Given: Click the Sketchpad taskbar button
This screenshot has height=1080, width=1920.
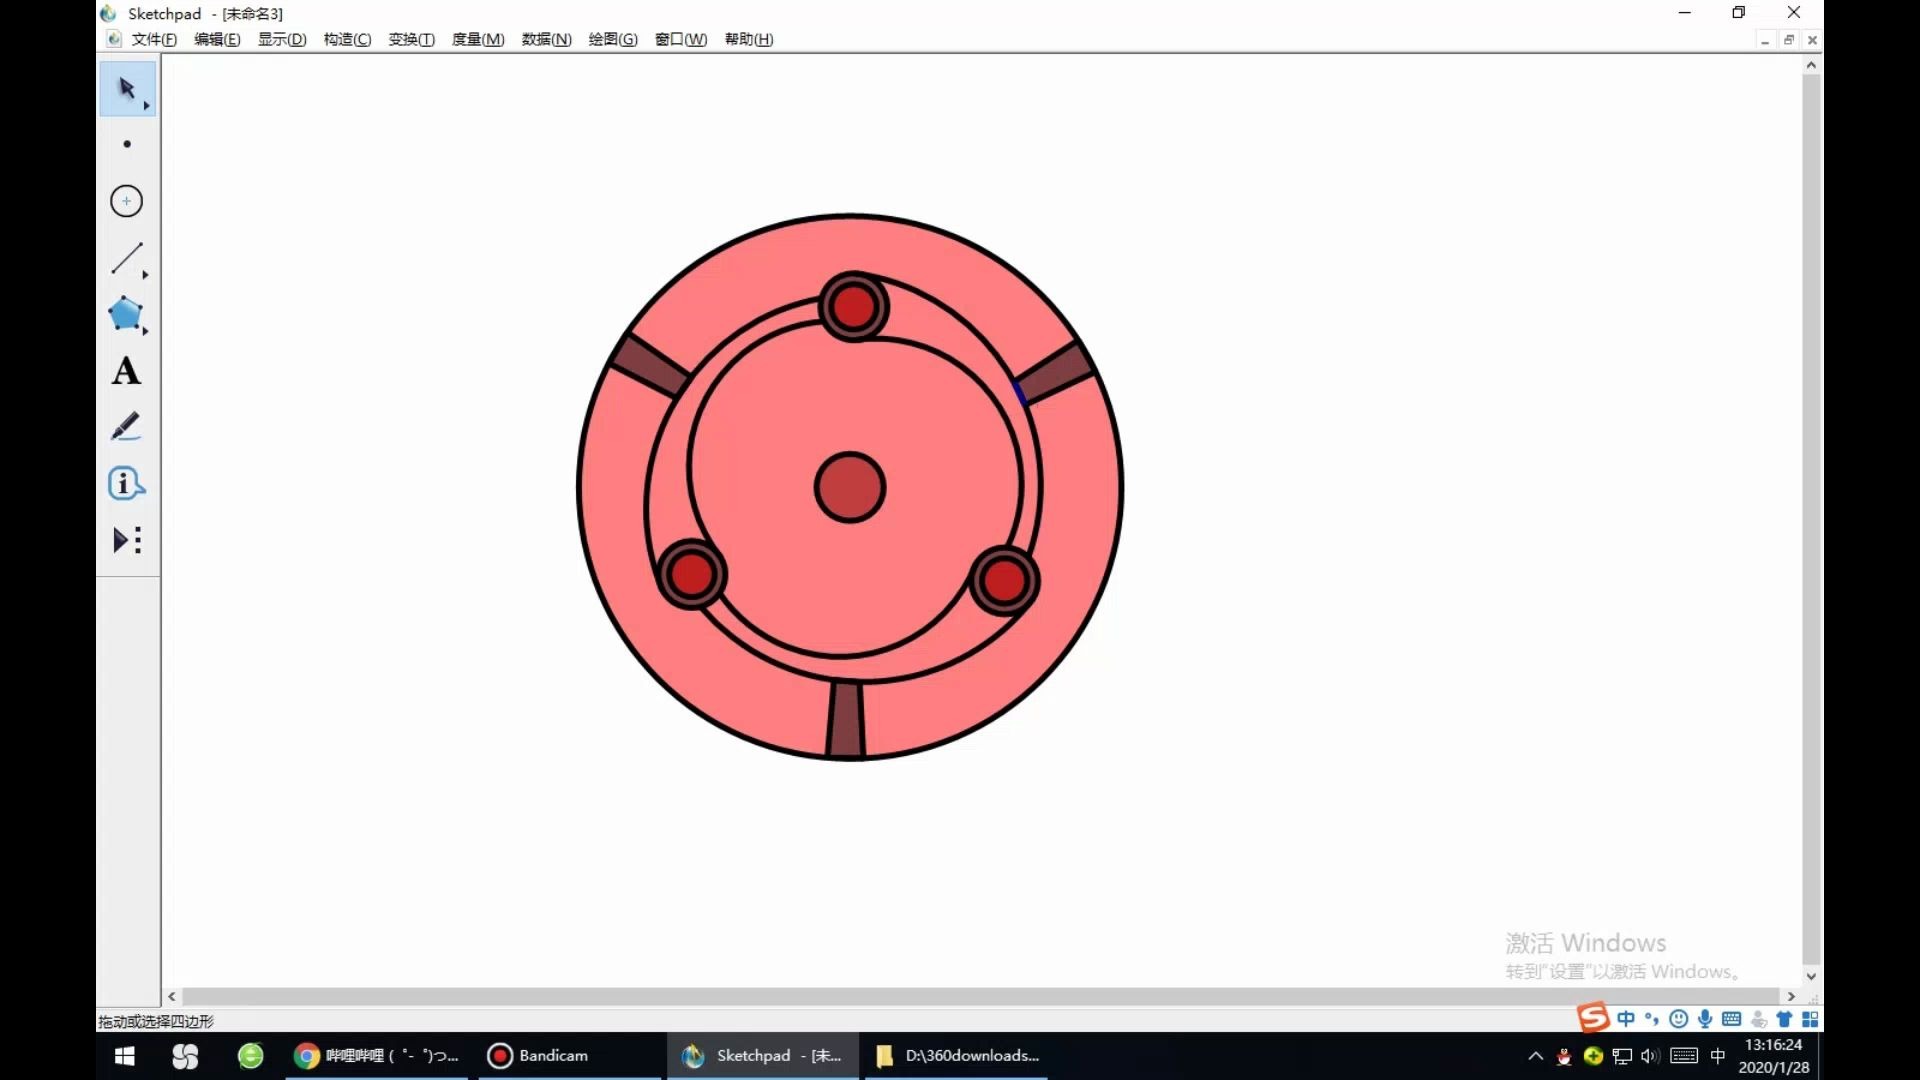Looking at the screenshot, I should [763, 1056].
